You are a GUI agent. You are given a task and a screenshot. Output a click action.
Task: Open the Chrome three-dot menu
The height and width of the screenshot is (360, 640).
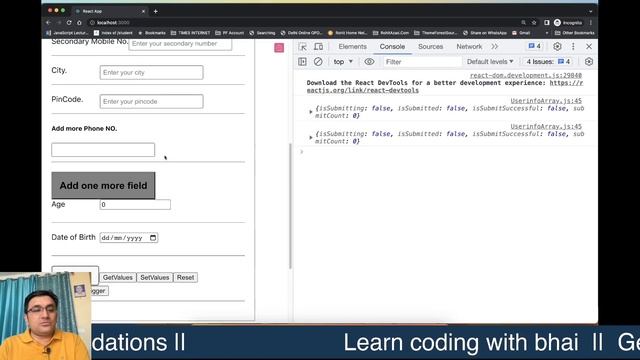tap(591, 23)
